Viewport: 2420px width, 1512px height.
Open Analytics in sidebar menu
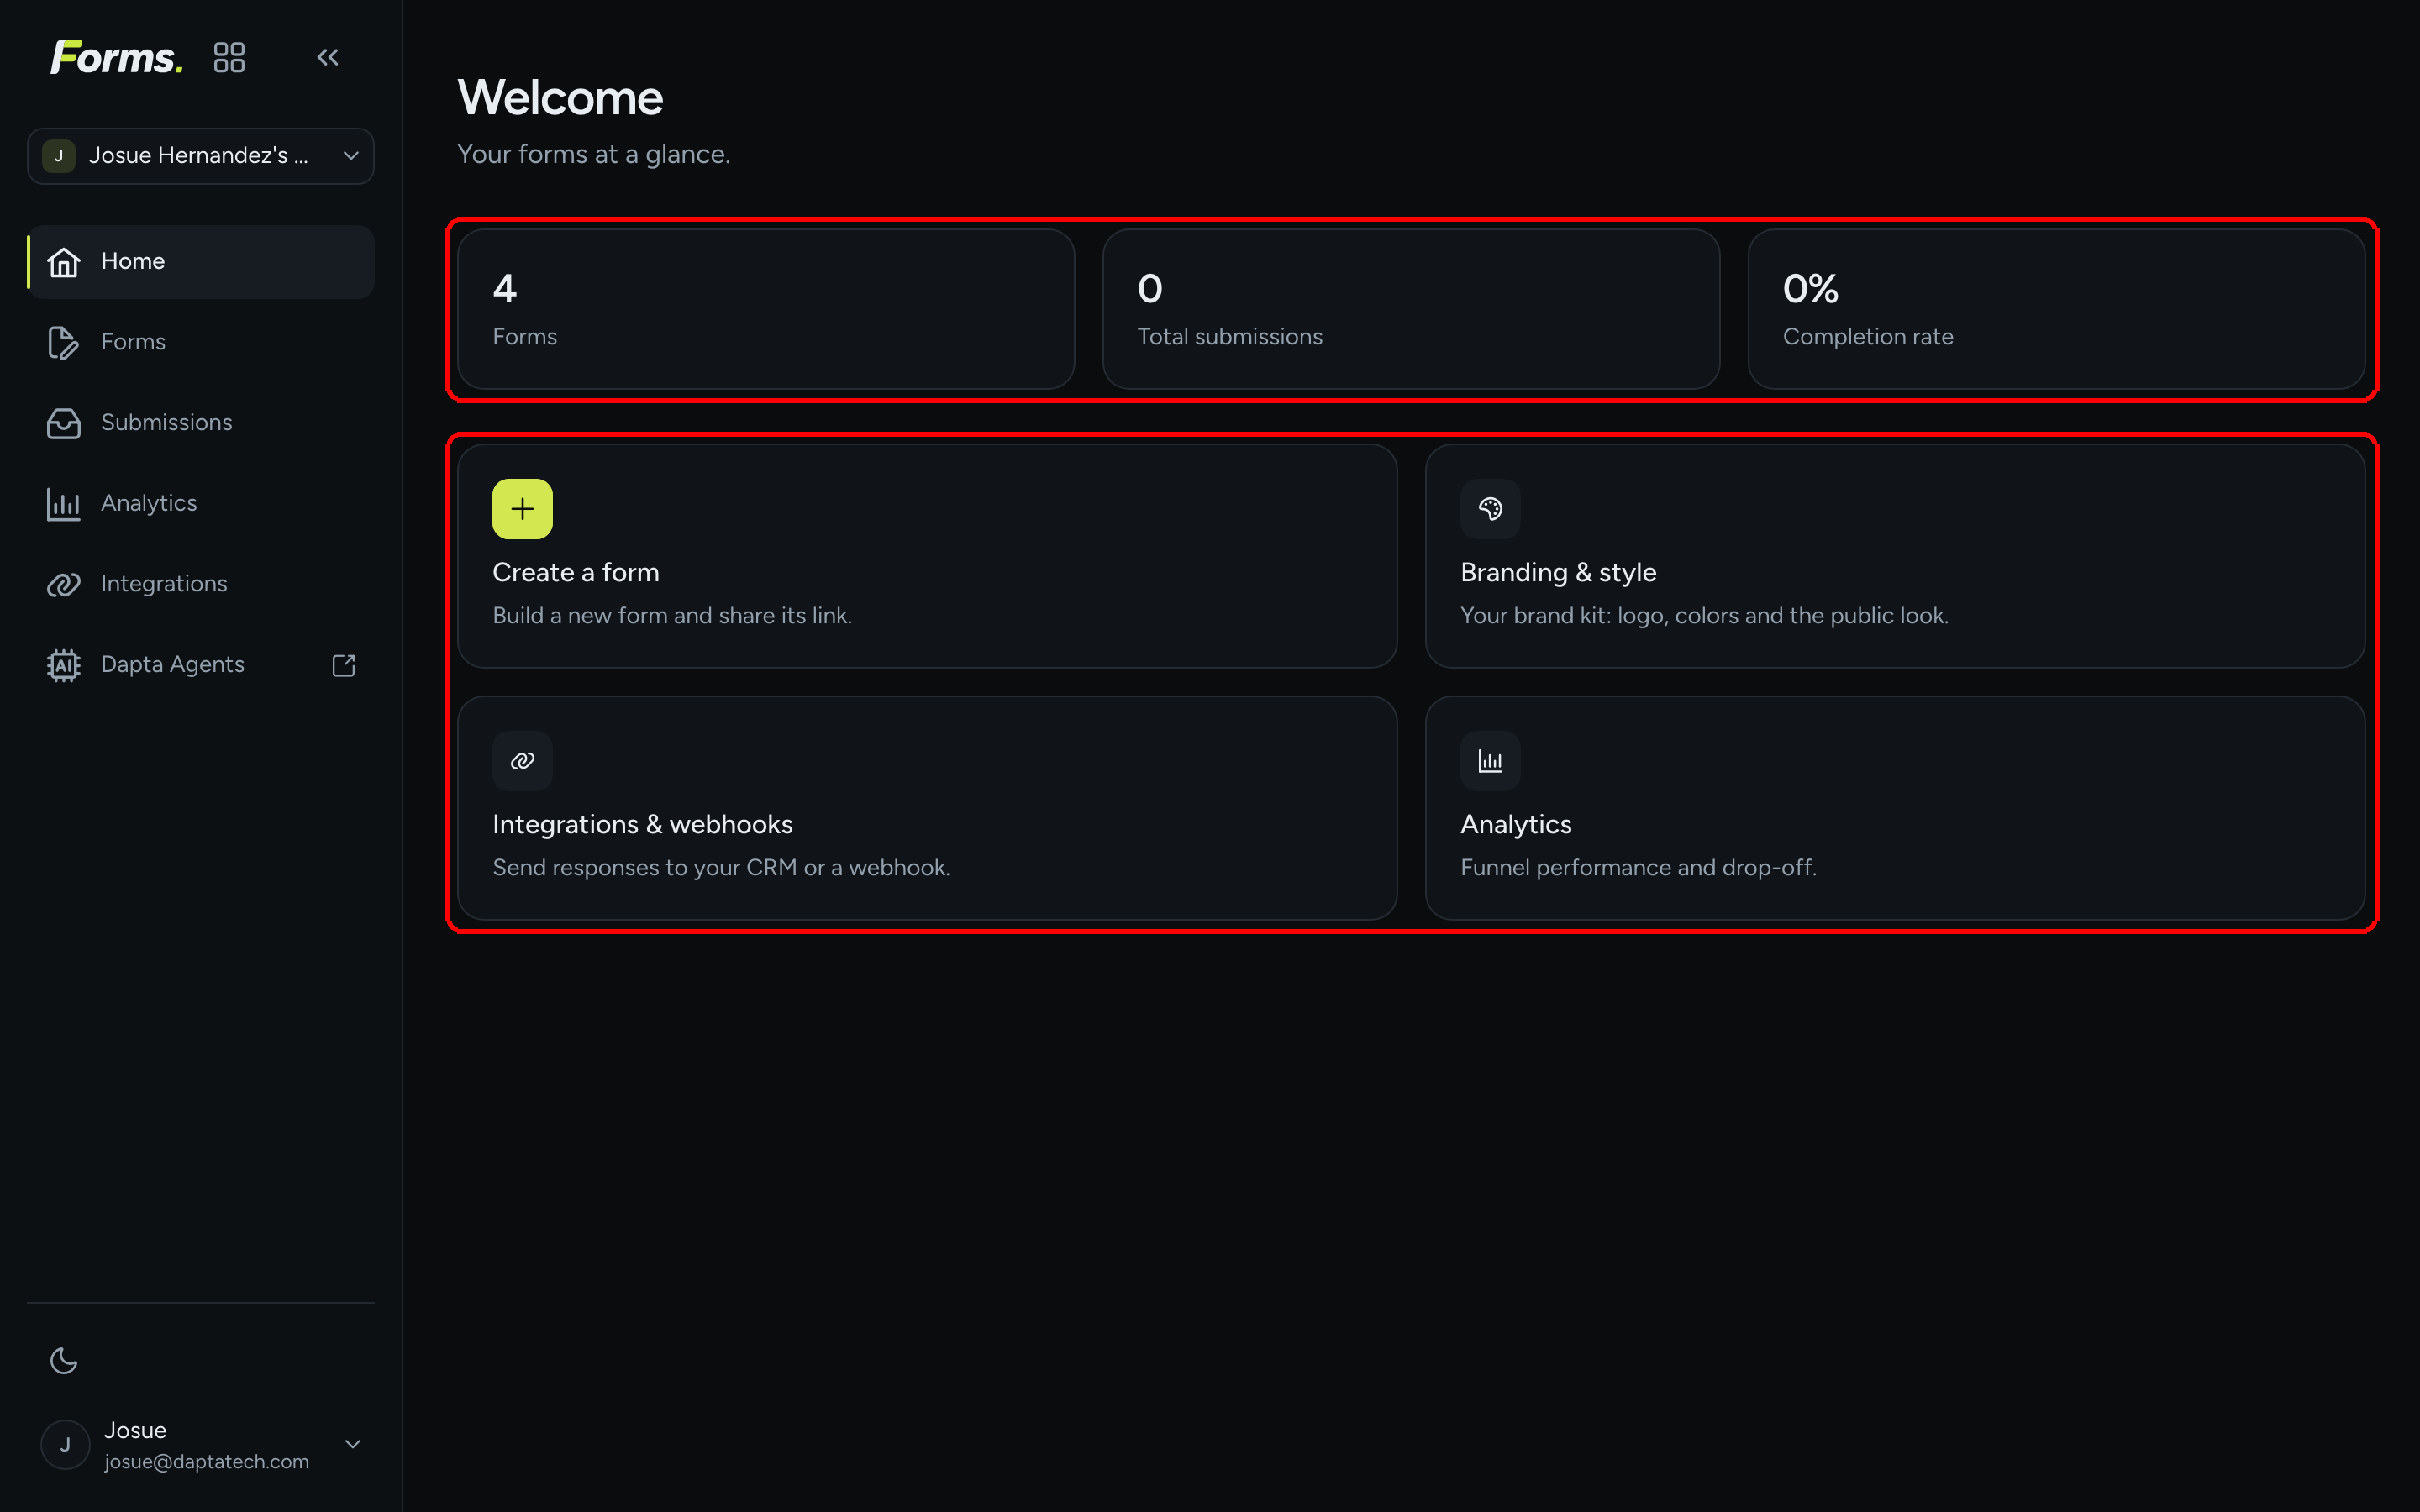tap(201, 504)
